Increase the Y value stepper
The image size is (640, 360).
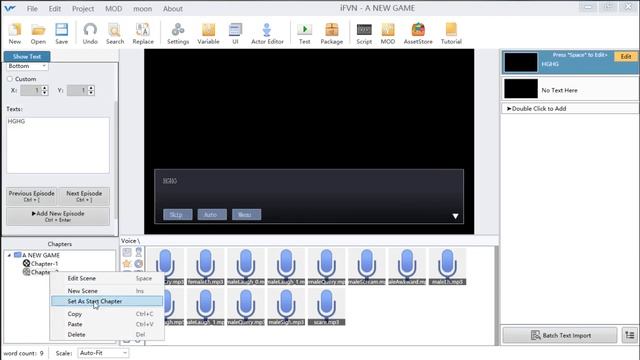click(x=91, y=88)
